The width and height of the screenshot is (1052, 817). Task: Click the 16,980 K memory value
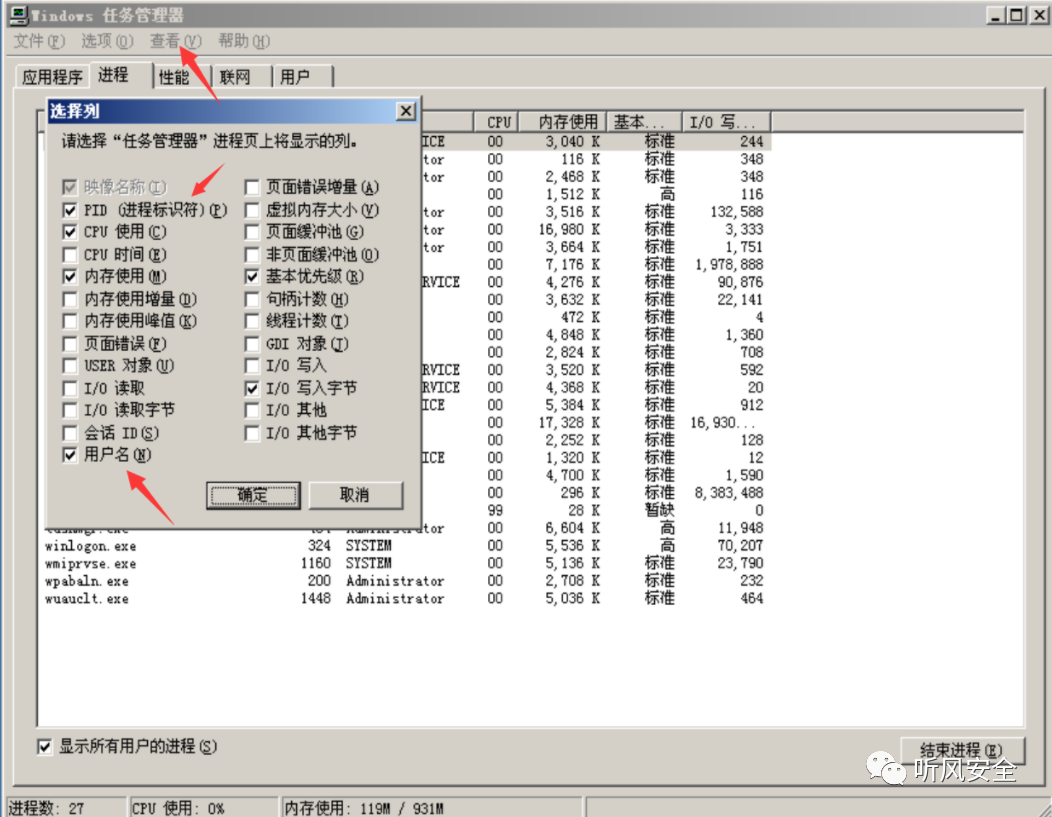click(569, 229)
